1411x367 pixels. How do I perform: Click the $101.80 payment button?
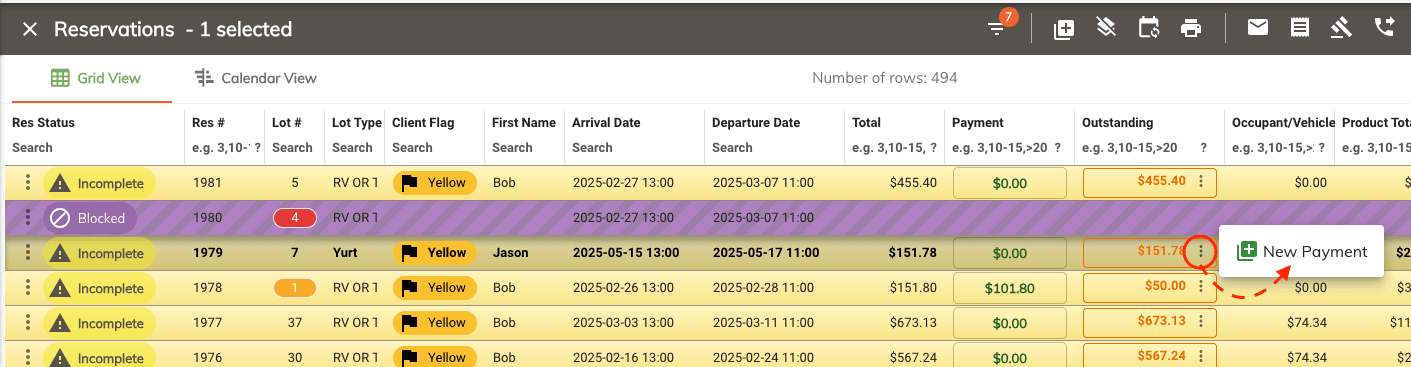(x=1009, y=288)
